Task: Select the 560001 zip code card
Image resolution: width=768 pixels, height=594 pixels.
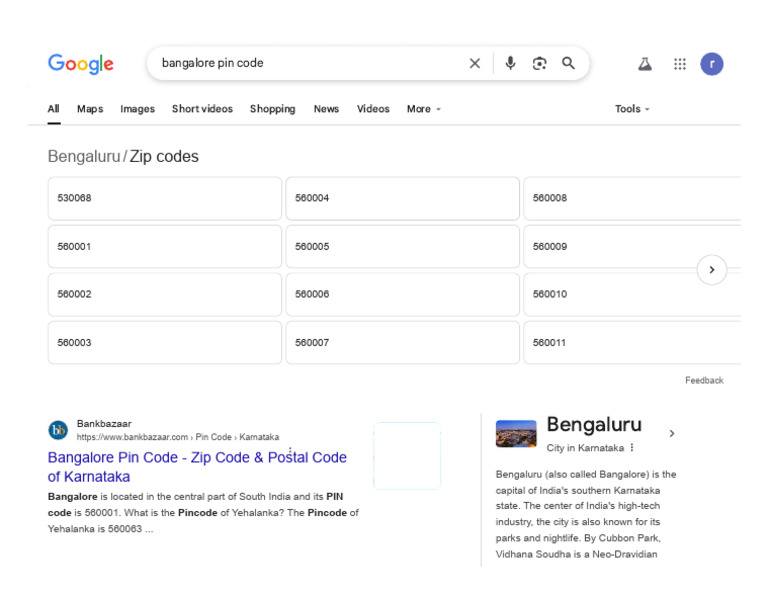Action: coord(164,246)
